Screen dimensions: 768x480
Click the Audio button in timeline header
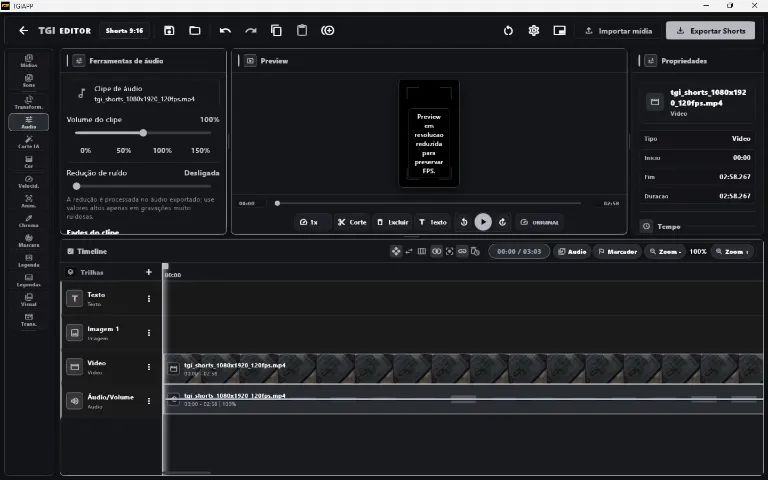572,252
